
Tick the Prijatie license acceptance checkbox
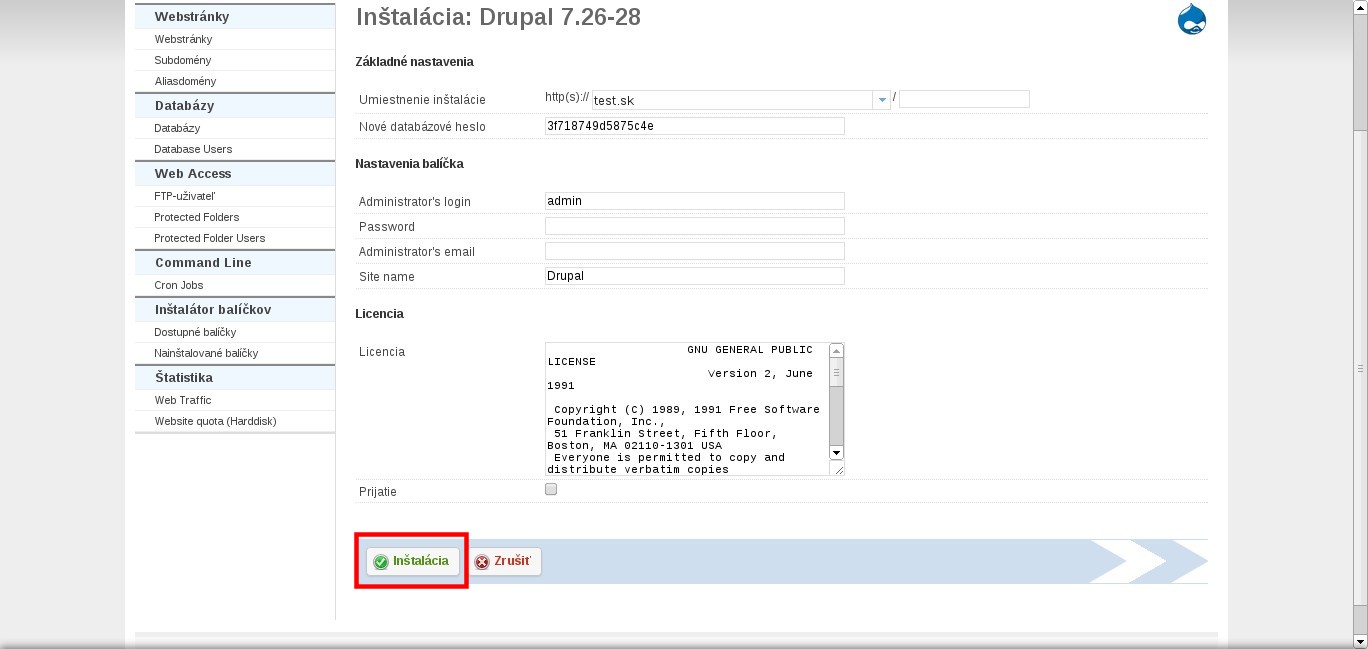pos(551,490)
